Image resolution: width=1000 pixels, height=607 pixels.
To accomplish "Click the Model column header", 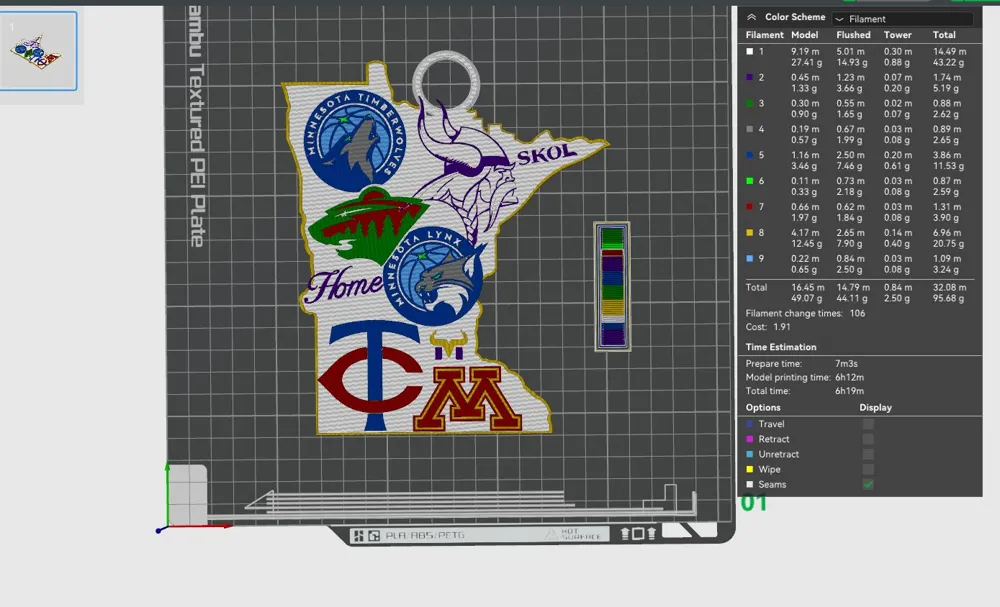I will tap(804, 35).
